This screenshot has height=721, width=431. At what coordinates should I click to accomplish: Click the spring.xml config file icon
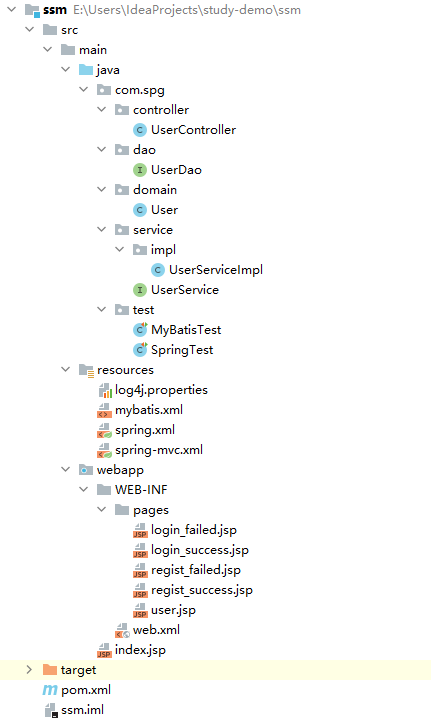pos(104,430)
